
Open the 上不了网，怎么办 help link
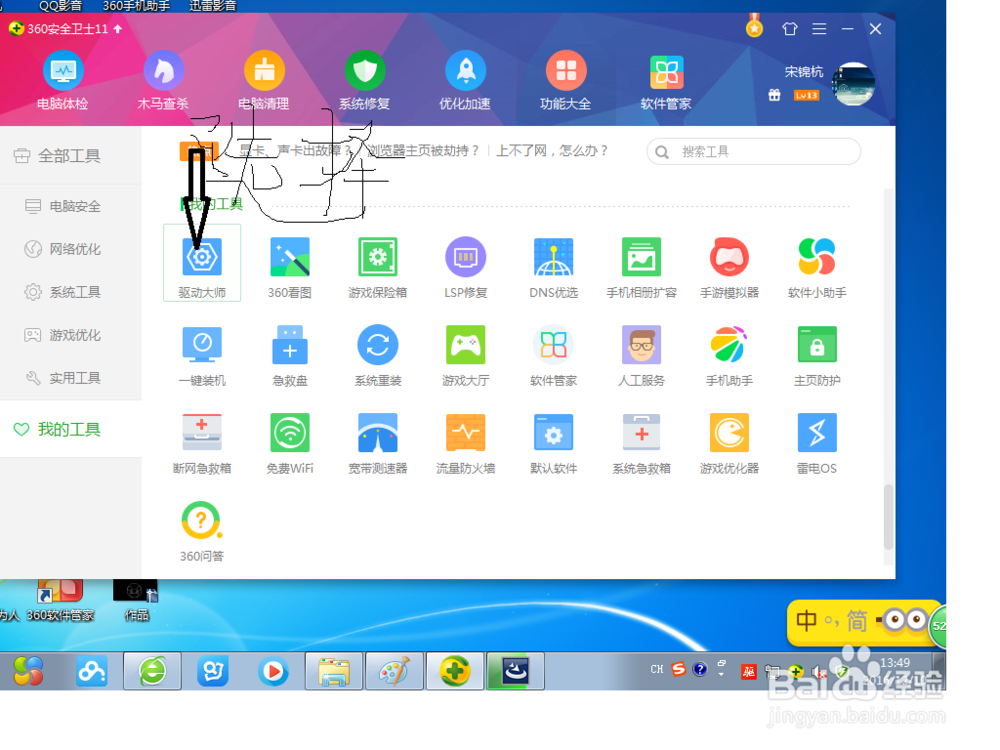click(552, 151)
